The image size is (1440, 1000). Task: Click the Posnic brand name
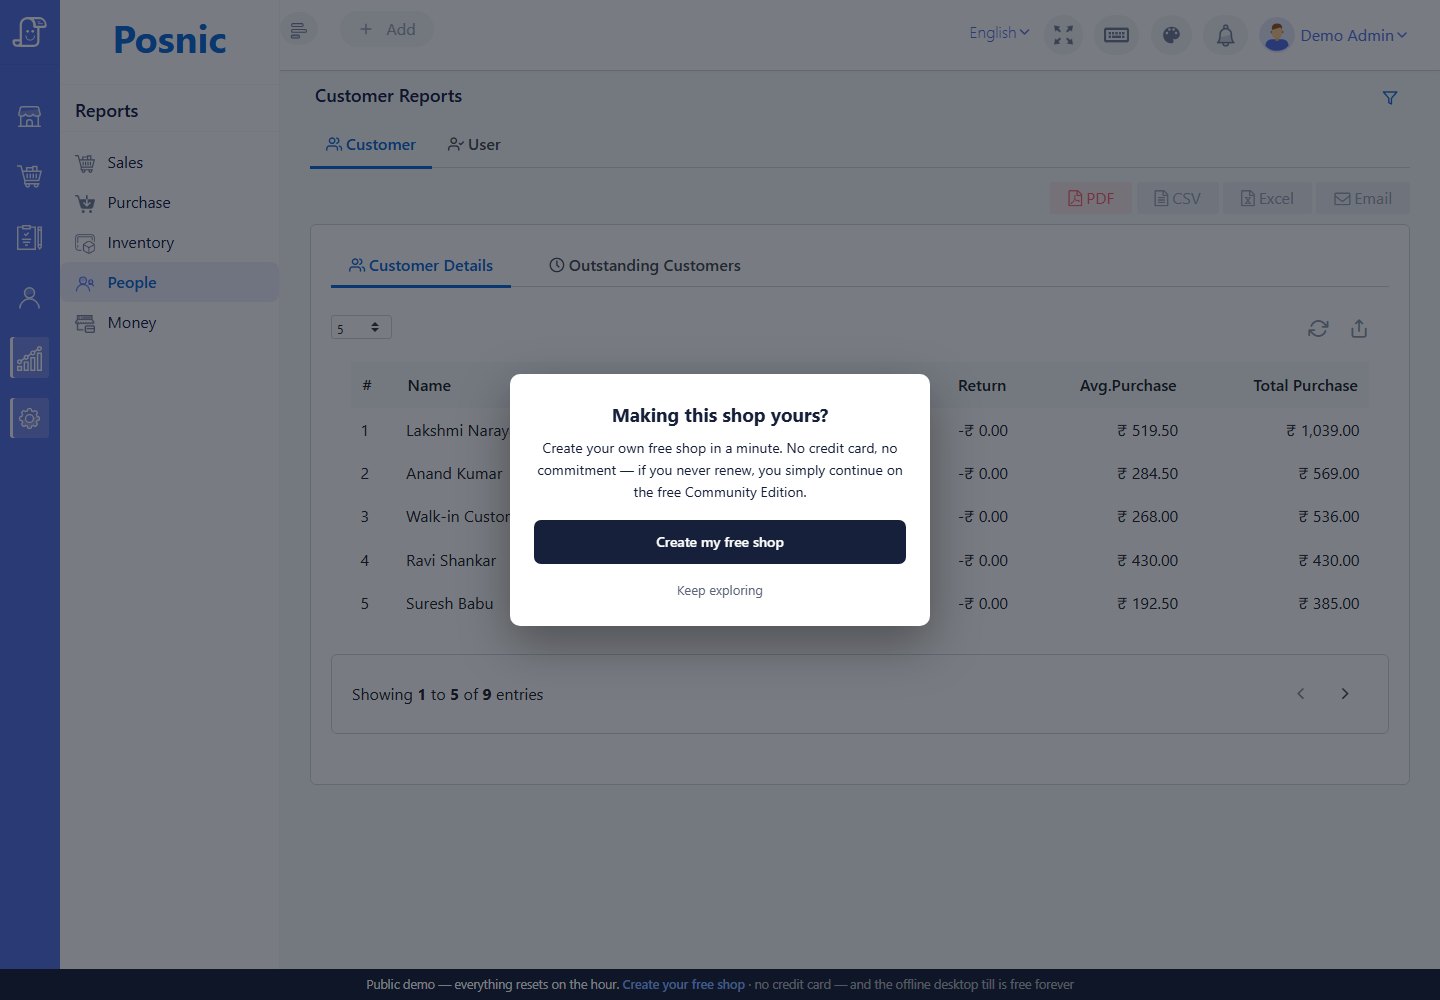coord(170,40)
